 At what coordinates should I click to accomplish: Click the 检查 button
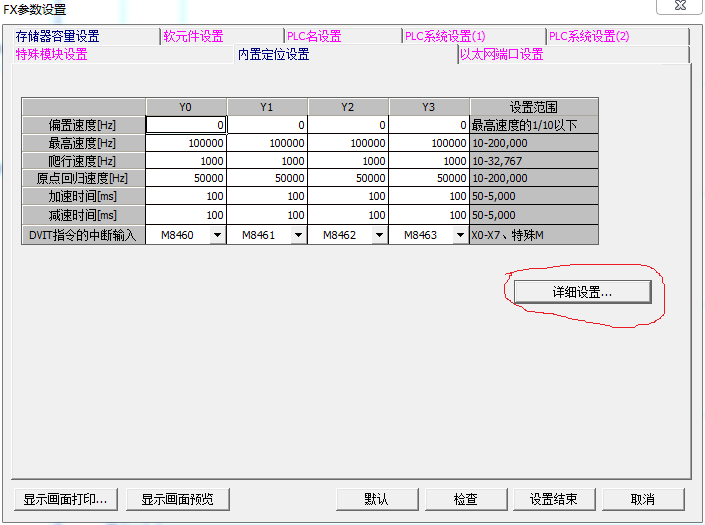[465, 499]
